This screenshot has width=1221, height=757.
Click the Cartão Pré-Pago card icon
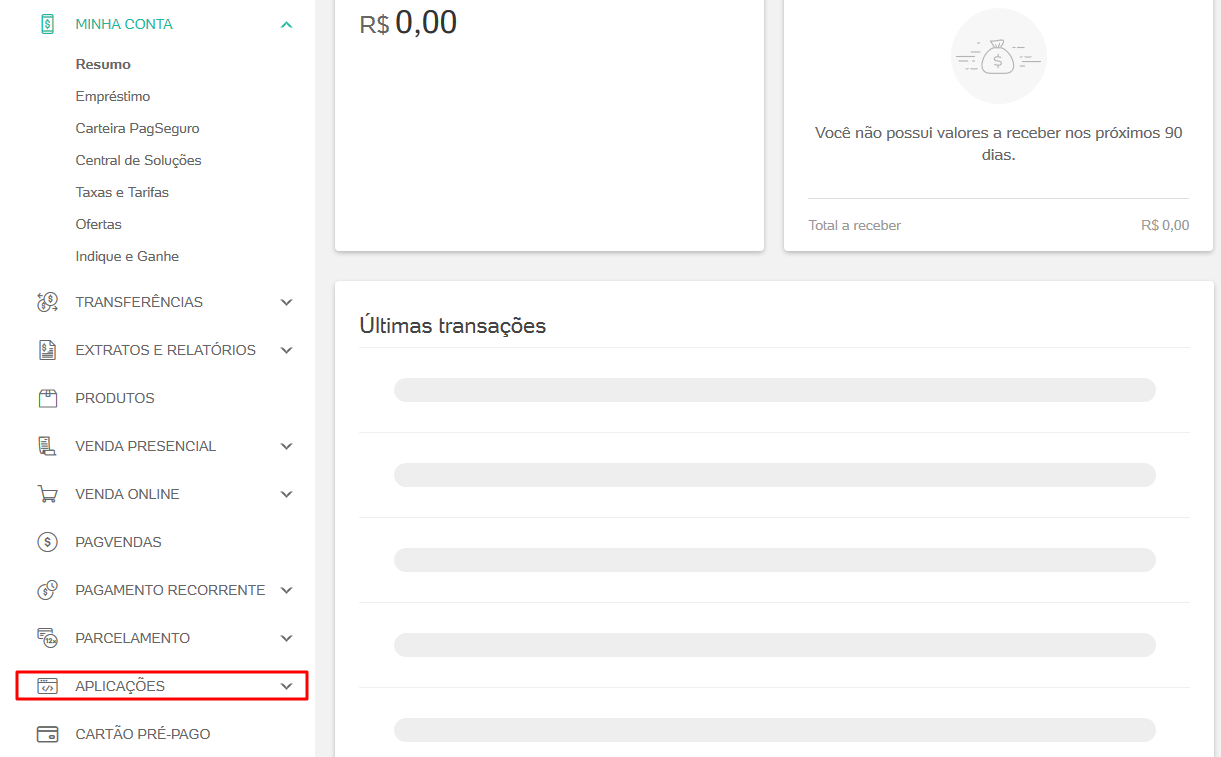point(47,734)
